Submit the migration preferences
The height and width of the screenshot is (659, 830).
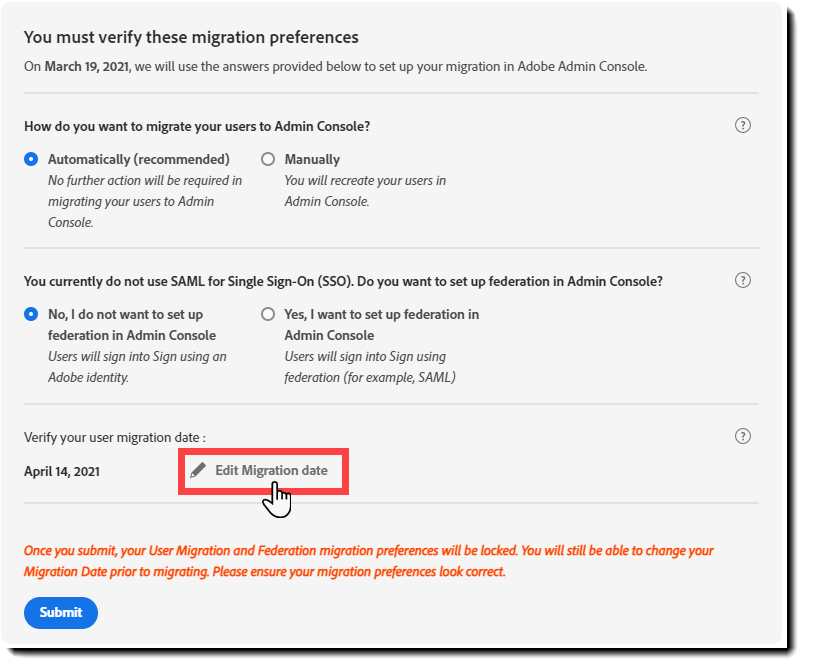click(x=60, y=613)
